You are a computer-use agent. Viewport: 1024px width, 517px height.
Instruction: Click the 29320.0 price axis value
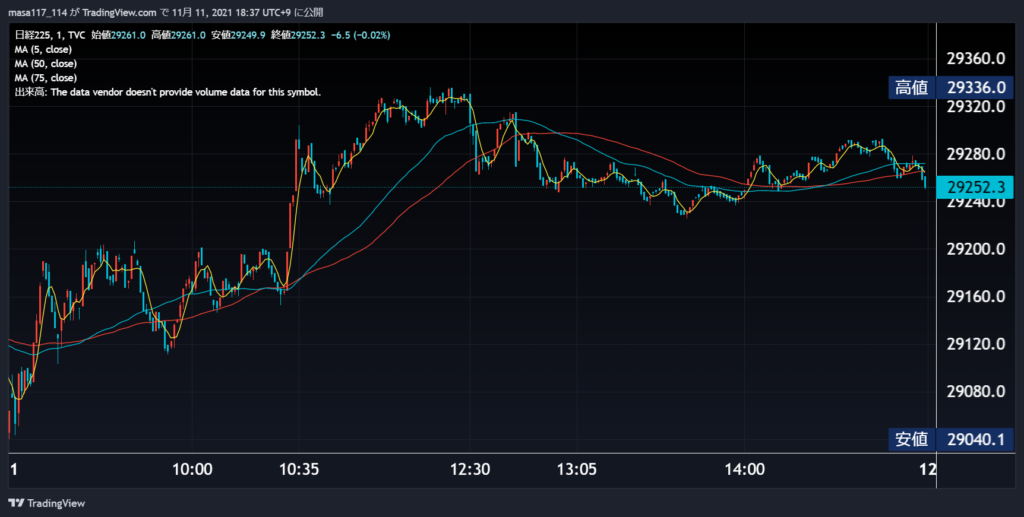[x=976, y=106]
